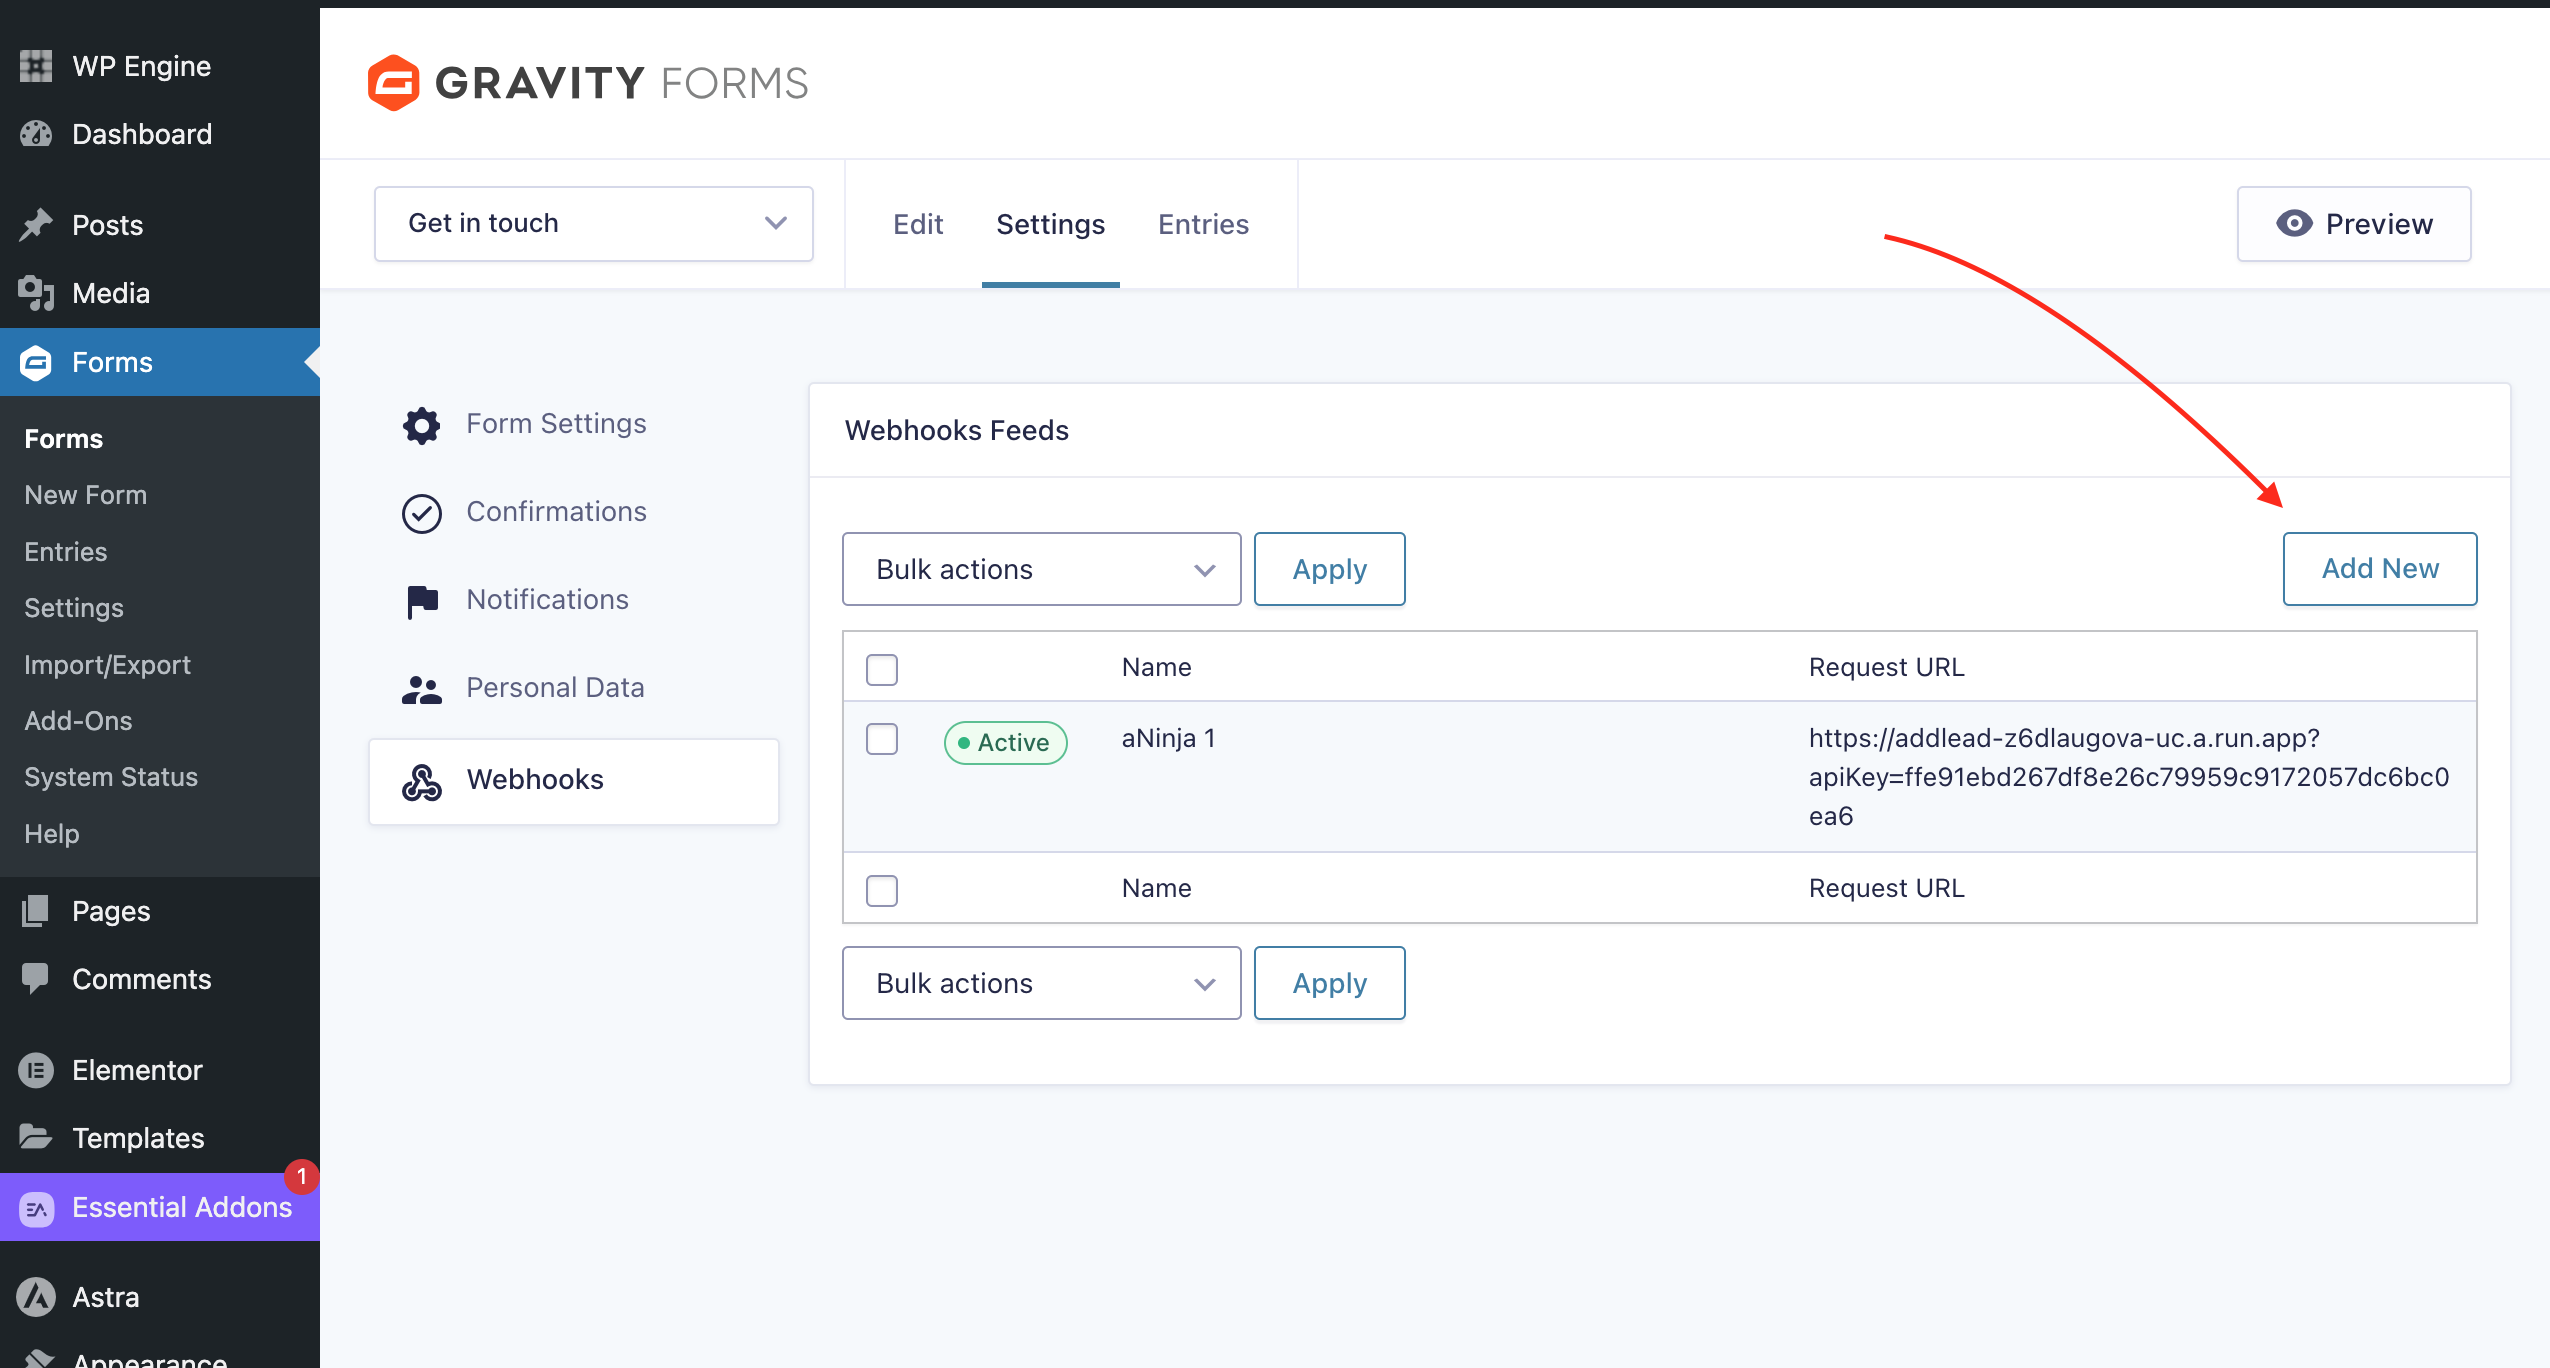This screenshot has height=1368, width=2550.
Task: Click the Notifications flag icon
Action: (421, 601)
